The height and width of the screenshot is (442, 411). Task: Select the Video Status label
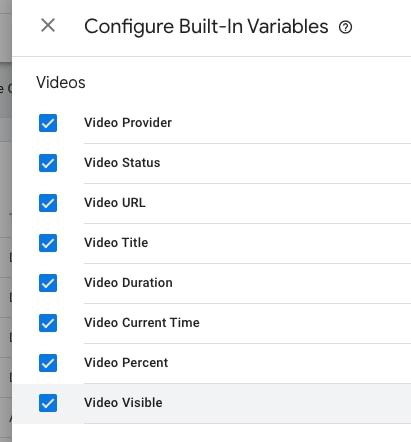click(122, 163)
